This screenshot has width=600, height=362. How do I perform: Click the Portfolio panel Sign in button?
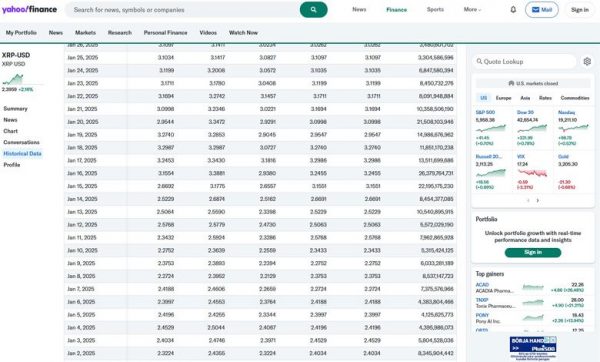pos(533,253)
